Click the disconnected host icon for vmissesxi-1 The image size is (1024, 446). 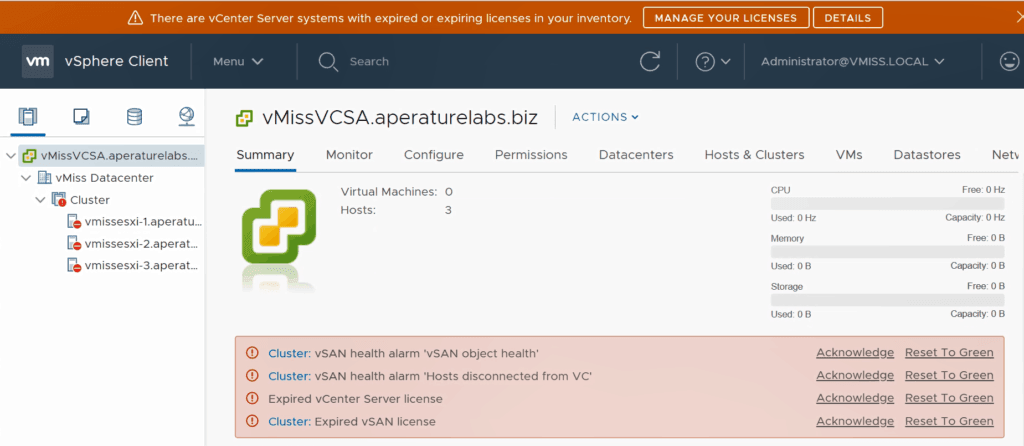tap(74, 222)
